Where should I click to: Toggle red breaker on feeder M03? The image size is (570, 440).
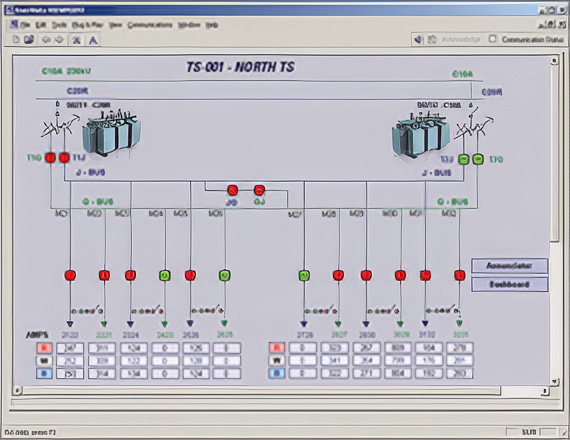pyautogui.click(x=131, y=275)
